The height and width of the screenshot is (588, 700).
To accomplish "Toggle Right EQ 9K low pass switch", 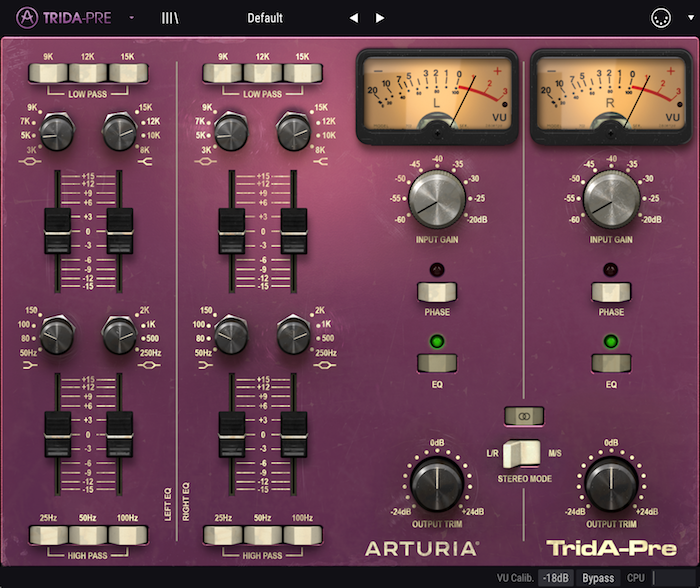I will tap(223, 73).
